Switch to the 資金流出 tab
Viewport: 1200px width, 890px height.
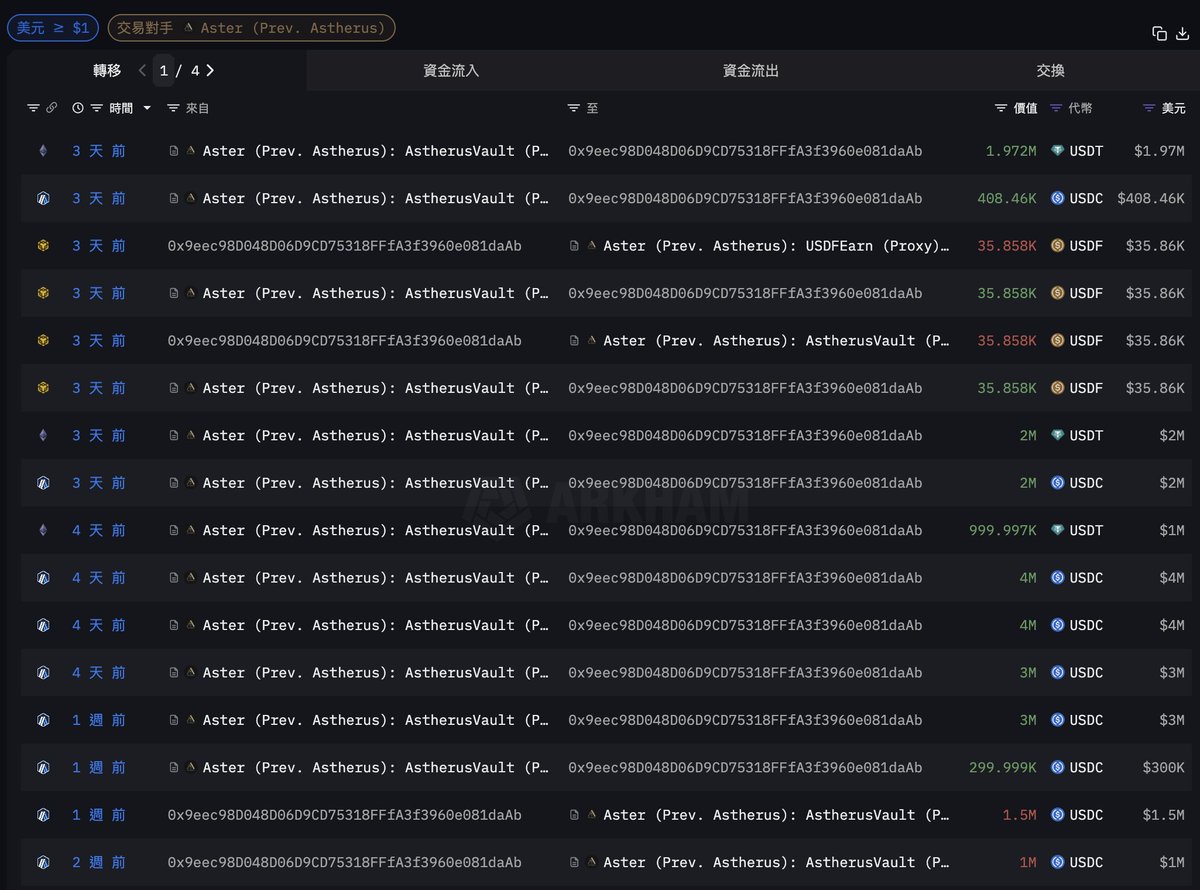pos(751,71)
